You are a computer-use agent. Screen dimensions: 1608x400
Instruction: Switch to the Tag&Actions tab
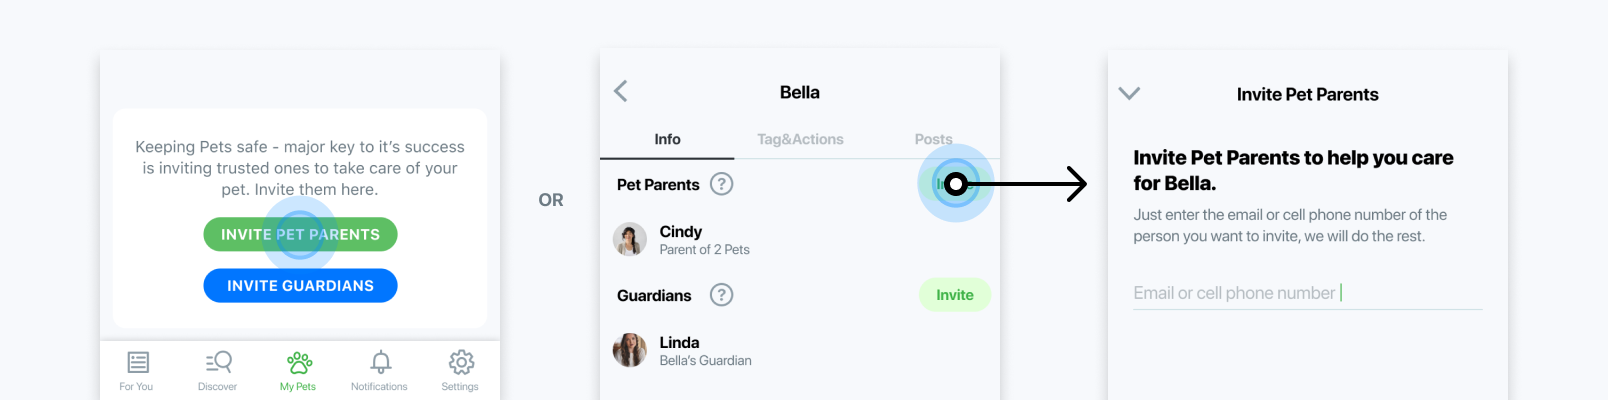(x=800, y=139)
